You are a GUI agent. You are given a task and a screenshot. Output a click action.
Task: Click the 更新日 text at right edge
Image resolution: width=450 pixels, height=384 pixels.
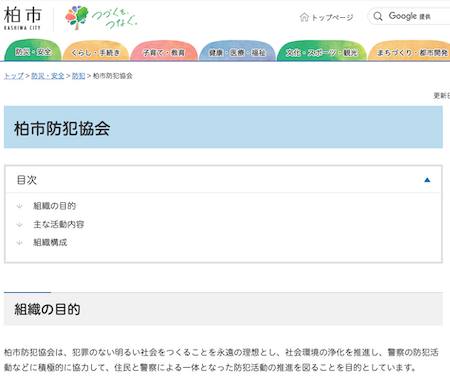[x=442, y=96]
